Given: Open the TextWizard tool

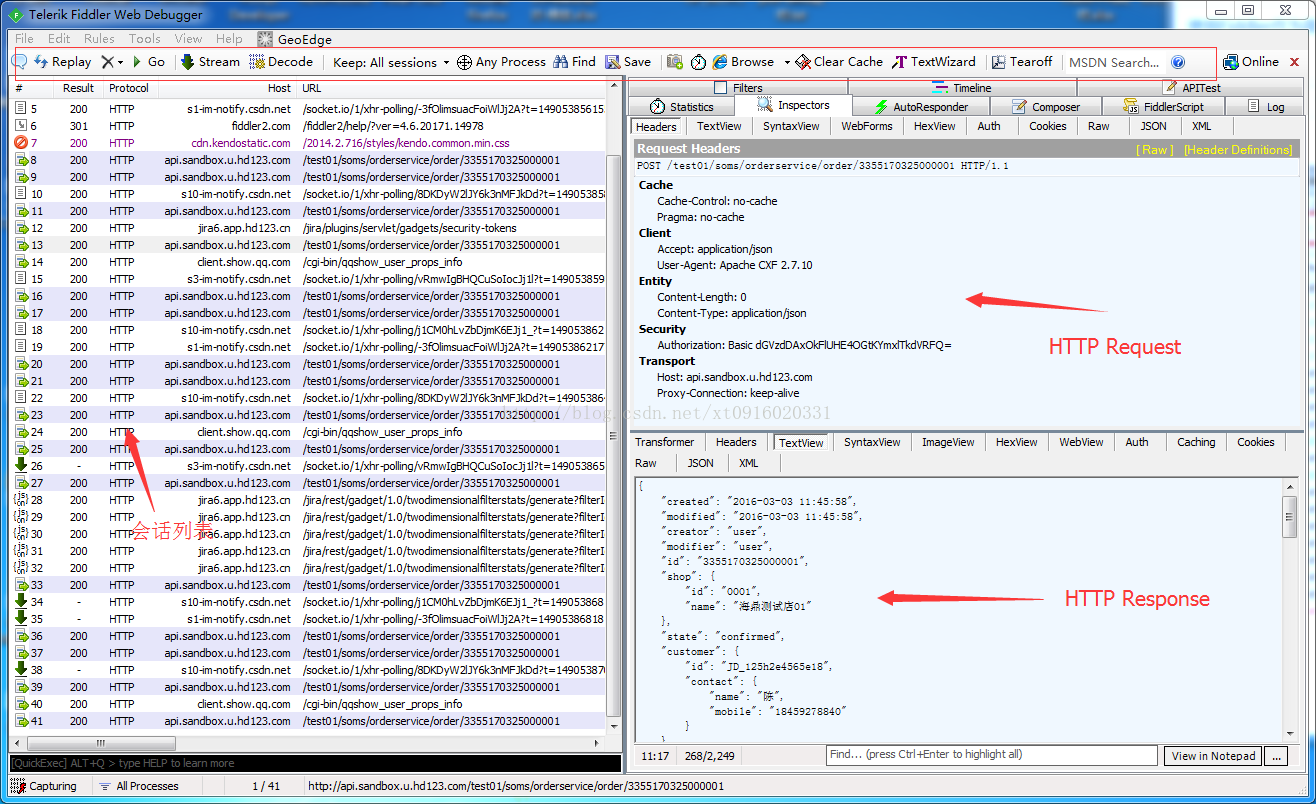Looking at the screenshot, I should point(934,62).
